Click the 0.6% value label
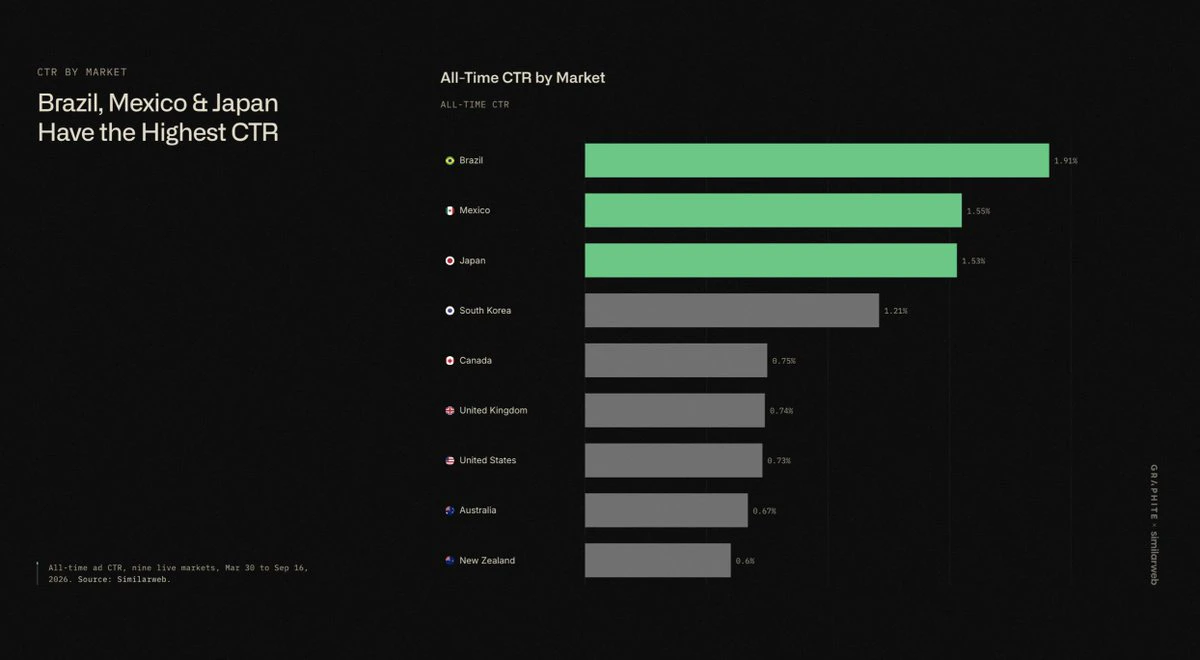 tap(745, 561)
